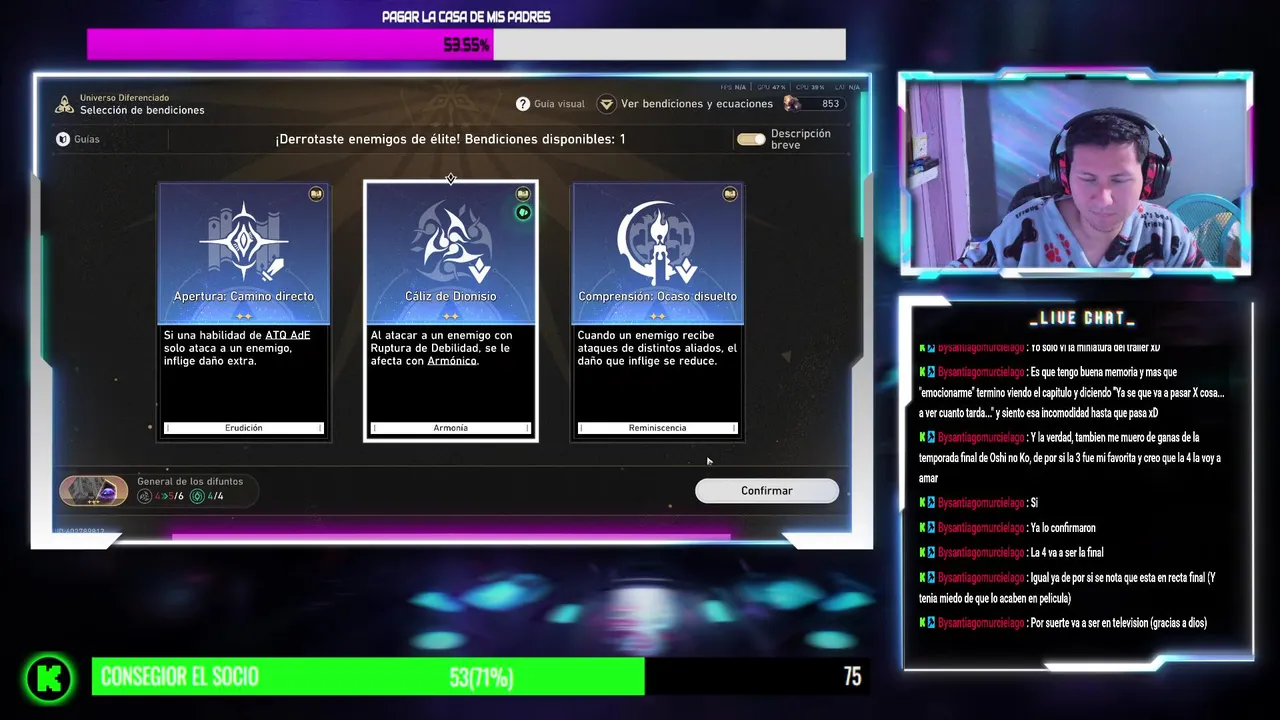Click General de los difuntos label
Image resolution: width=1280 pixels, height=720 pixels.
190,482
